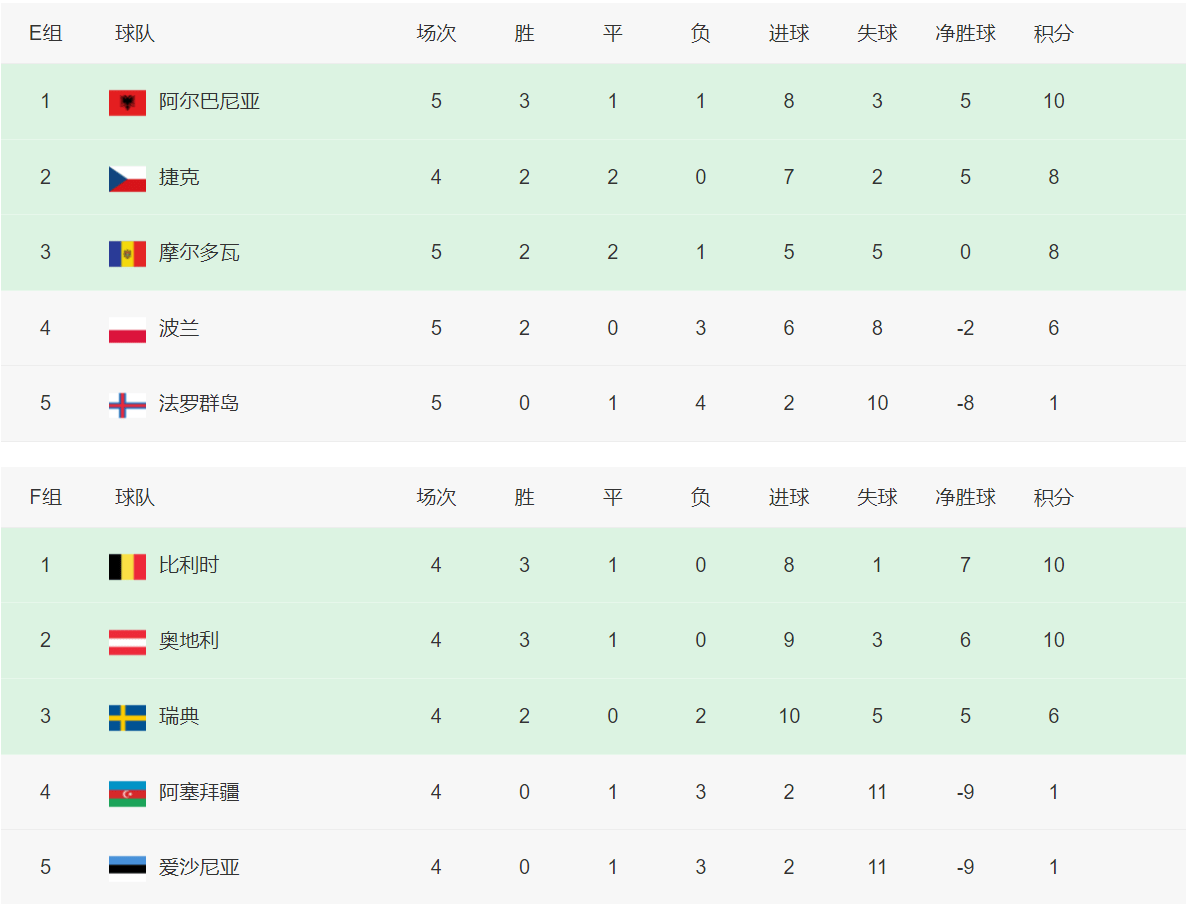Click the Moldova flag icon
The width and height of the screenshot is (1190, 904).
128,254
